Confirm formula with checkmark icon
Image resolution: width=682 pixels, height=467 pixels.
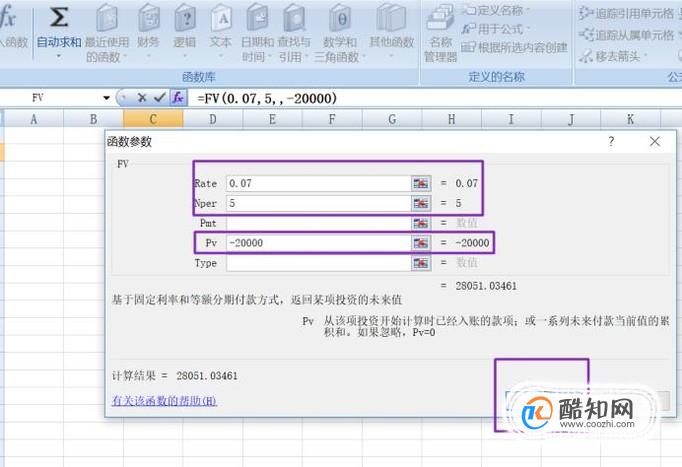point(160,98)
